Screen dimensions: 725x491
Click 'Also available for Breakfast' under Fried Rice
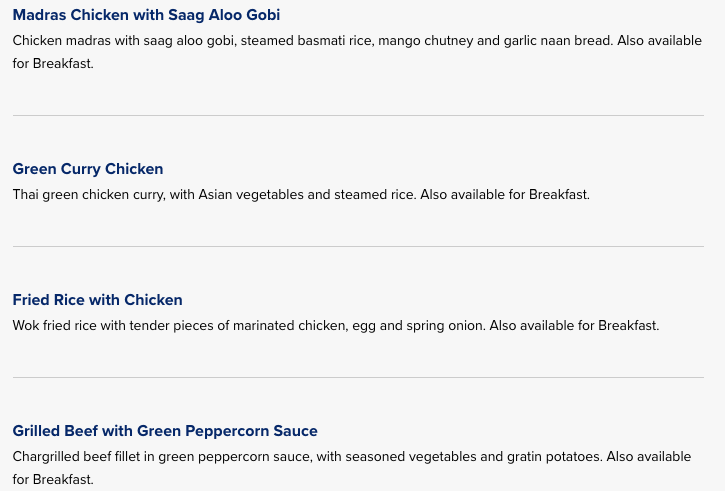point(574,325)
